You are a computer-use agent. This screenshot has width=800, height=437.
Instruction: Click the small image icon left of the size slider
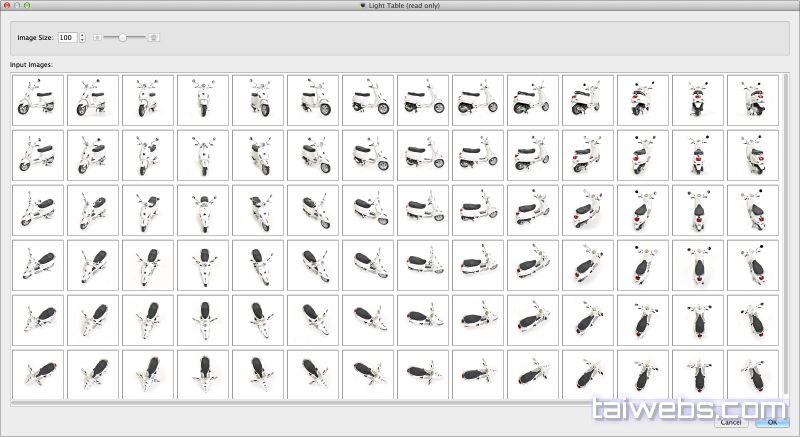[97, 37]
